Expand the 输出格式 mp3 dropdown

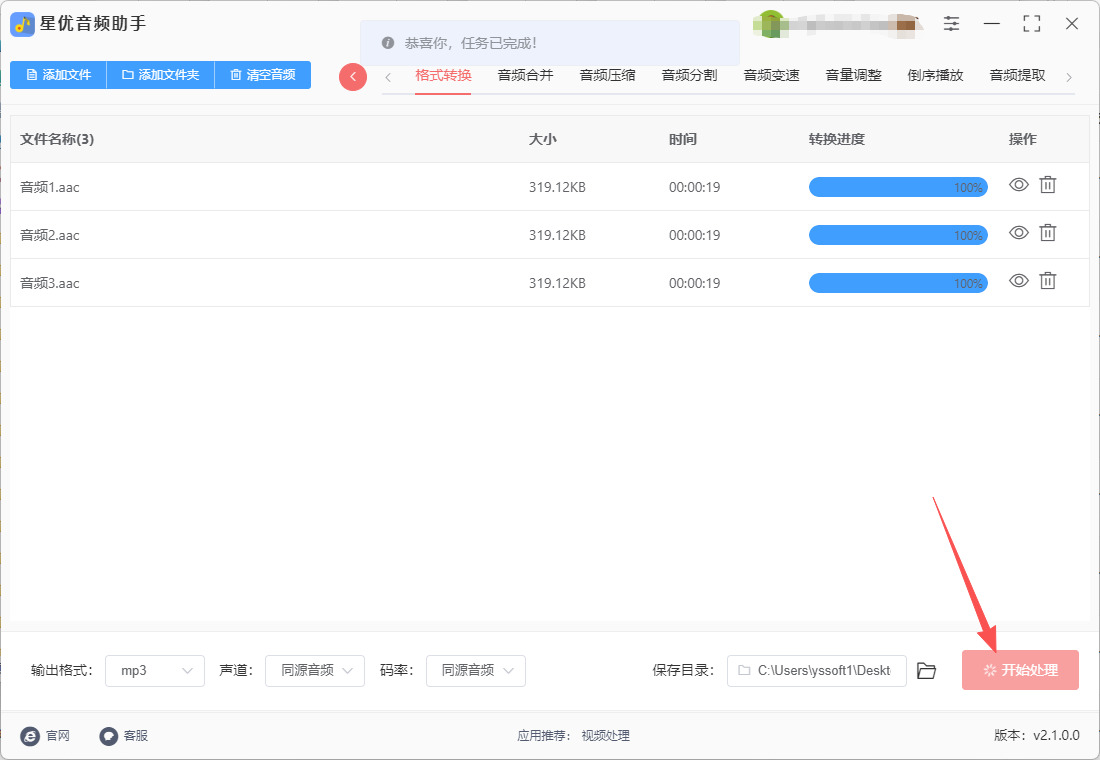(x=155, y=671)
